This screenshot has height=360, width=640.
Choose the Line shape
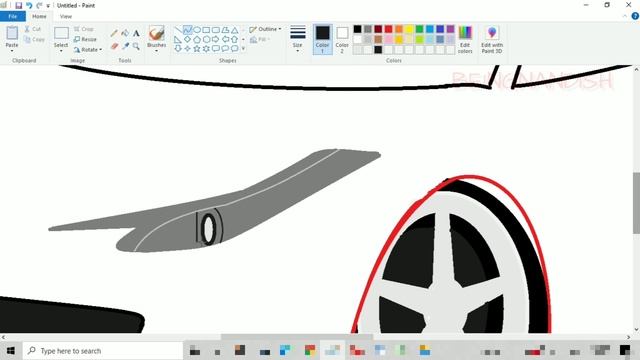(x=178, y=30)
